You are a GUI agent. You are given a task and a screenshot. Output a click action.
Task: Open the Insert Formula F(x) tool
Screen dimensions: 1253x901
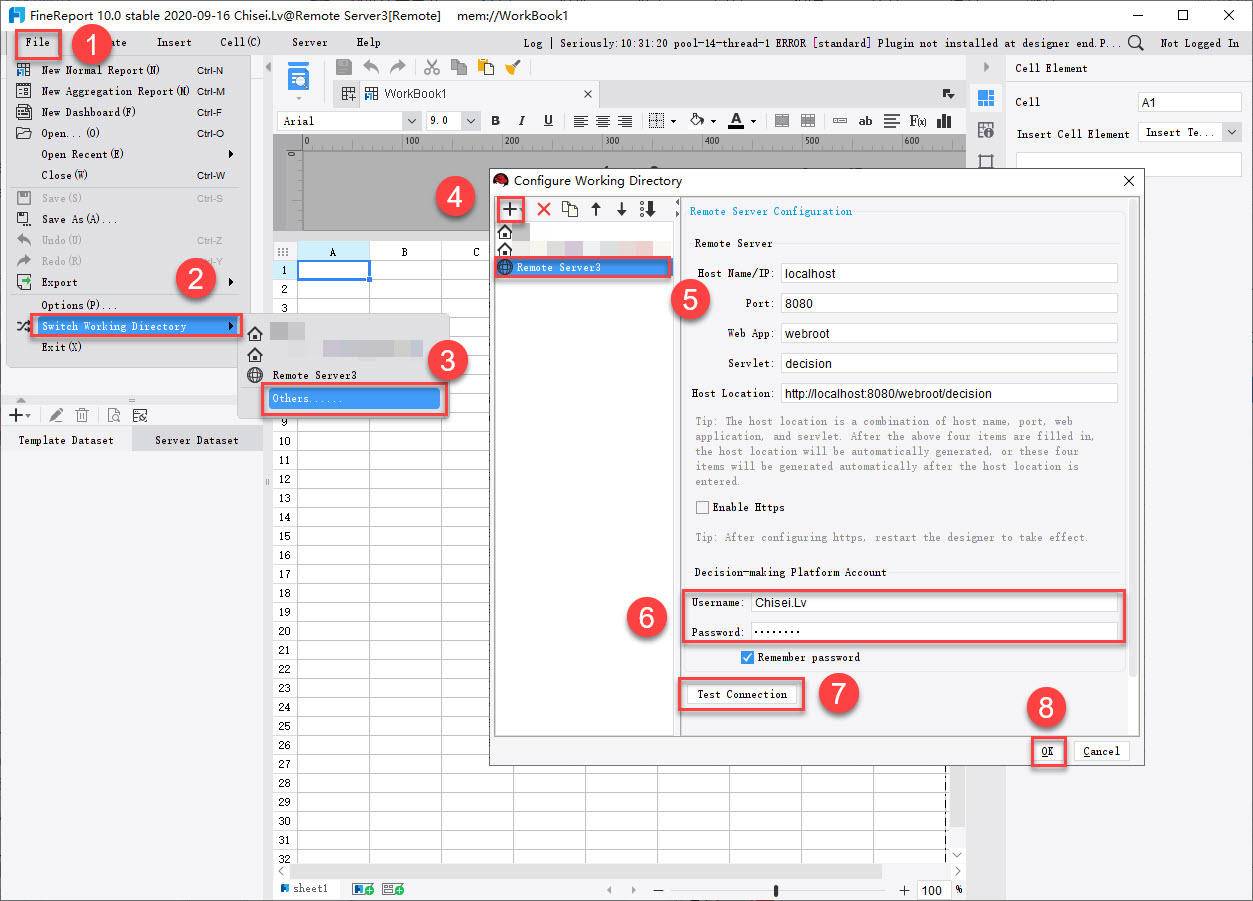(917, 120)
